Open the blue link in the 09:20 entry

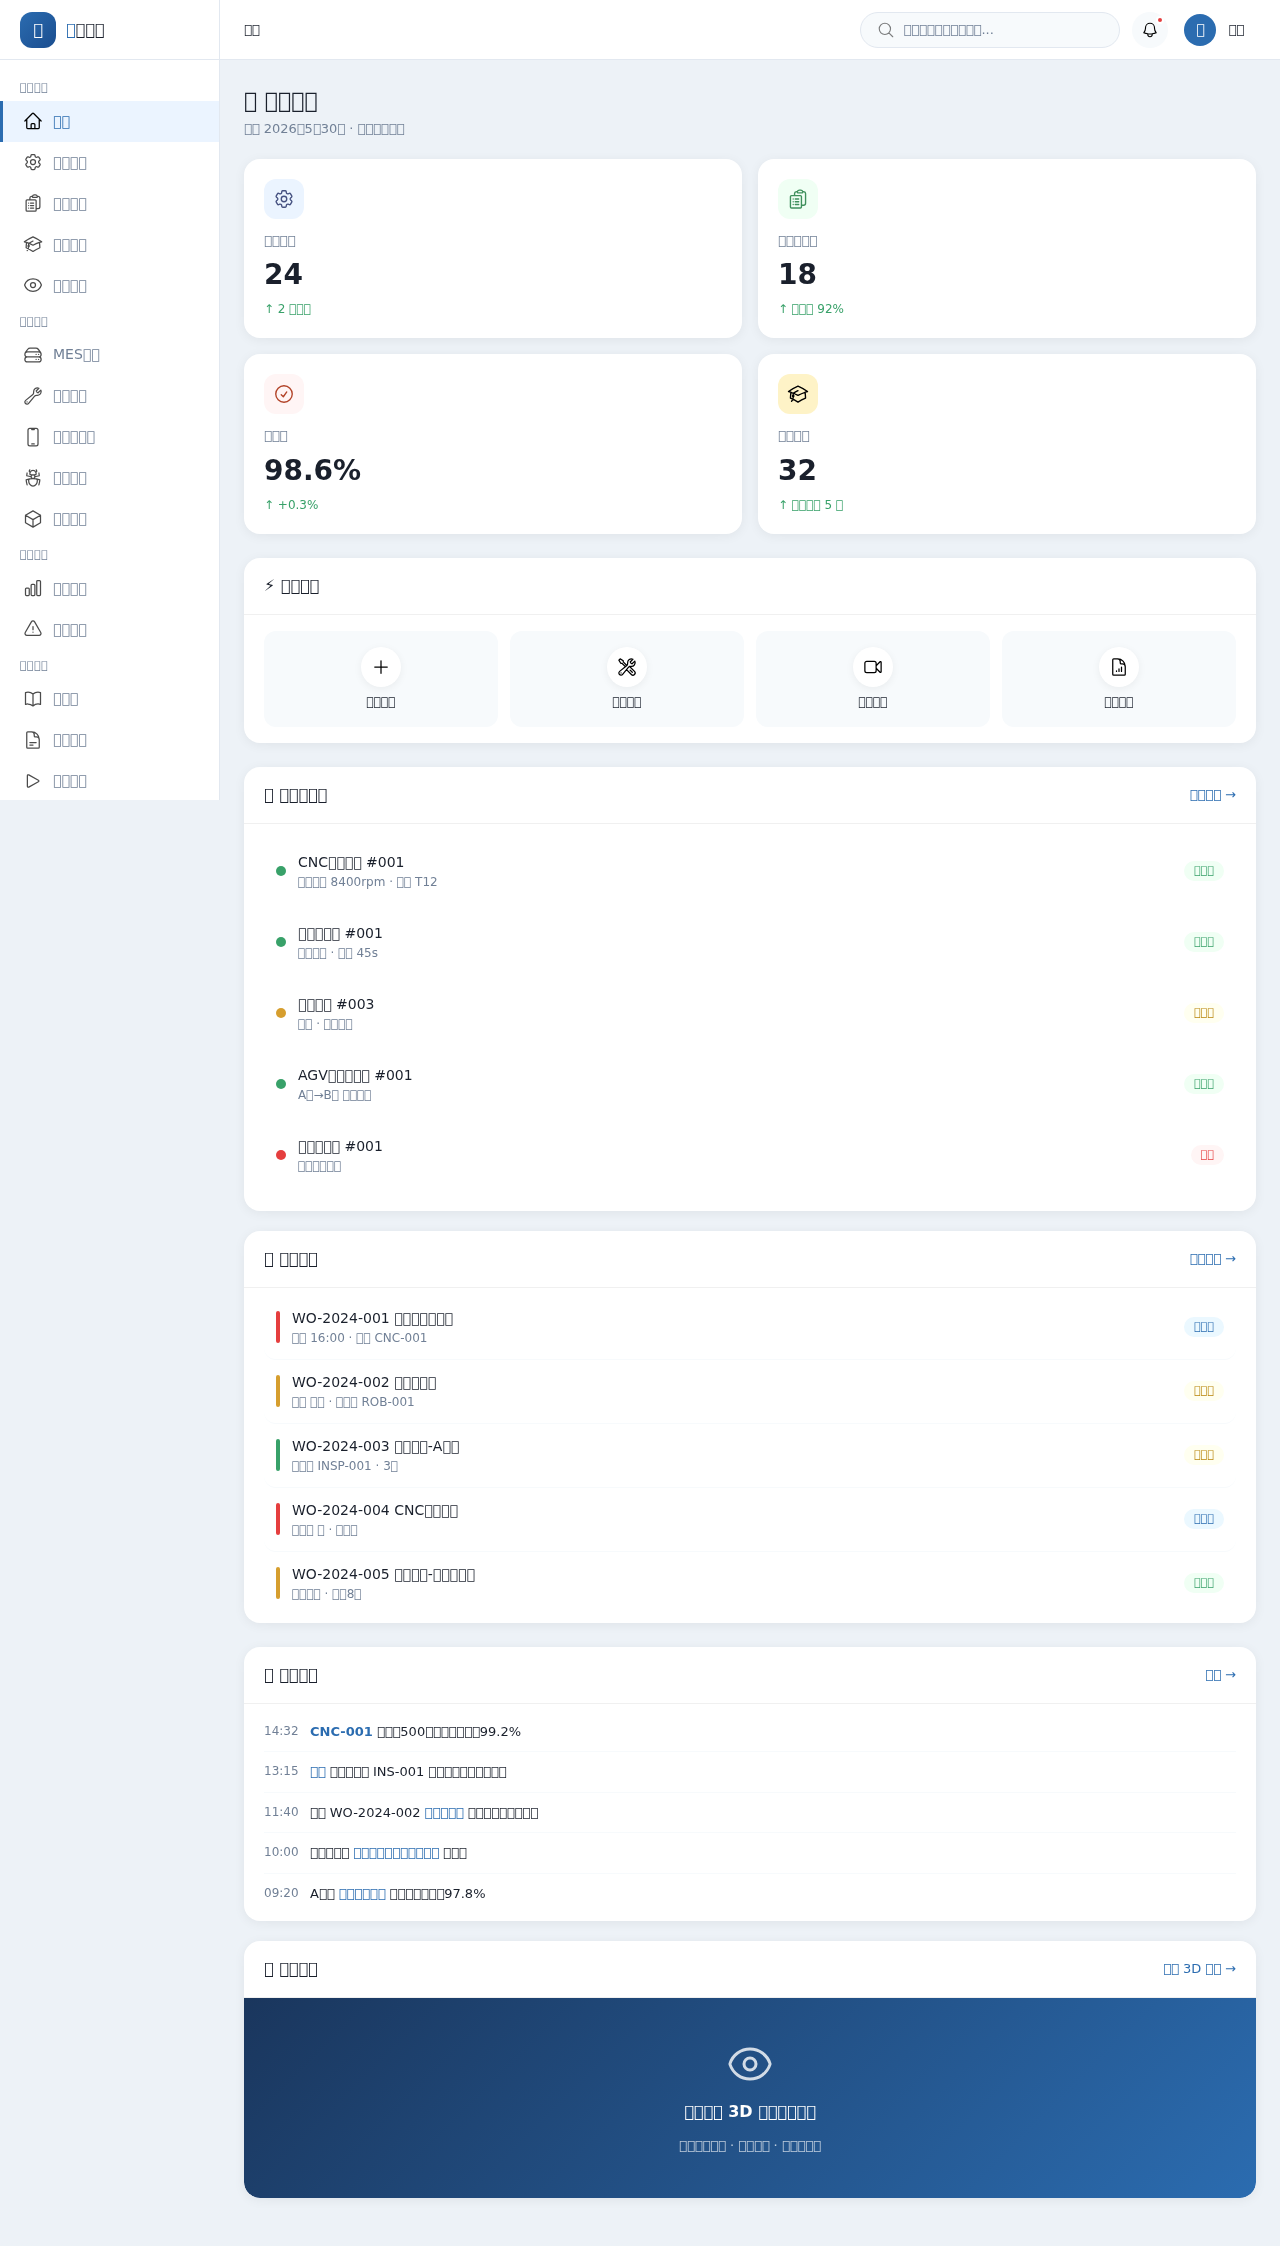[x=362, y=1894]
